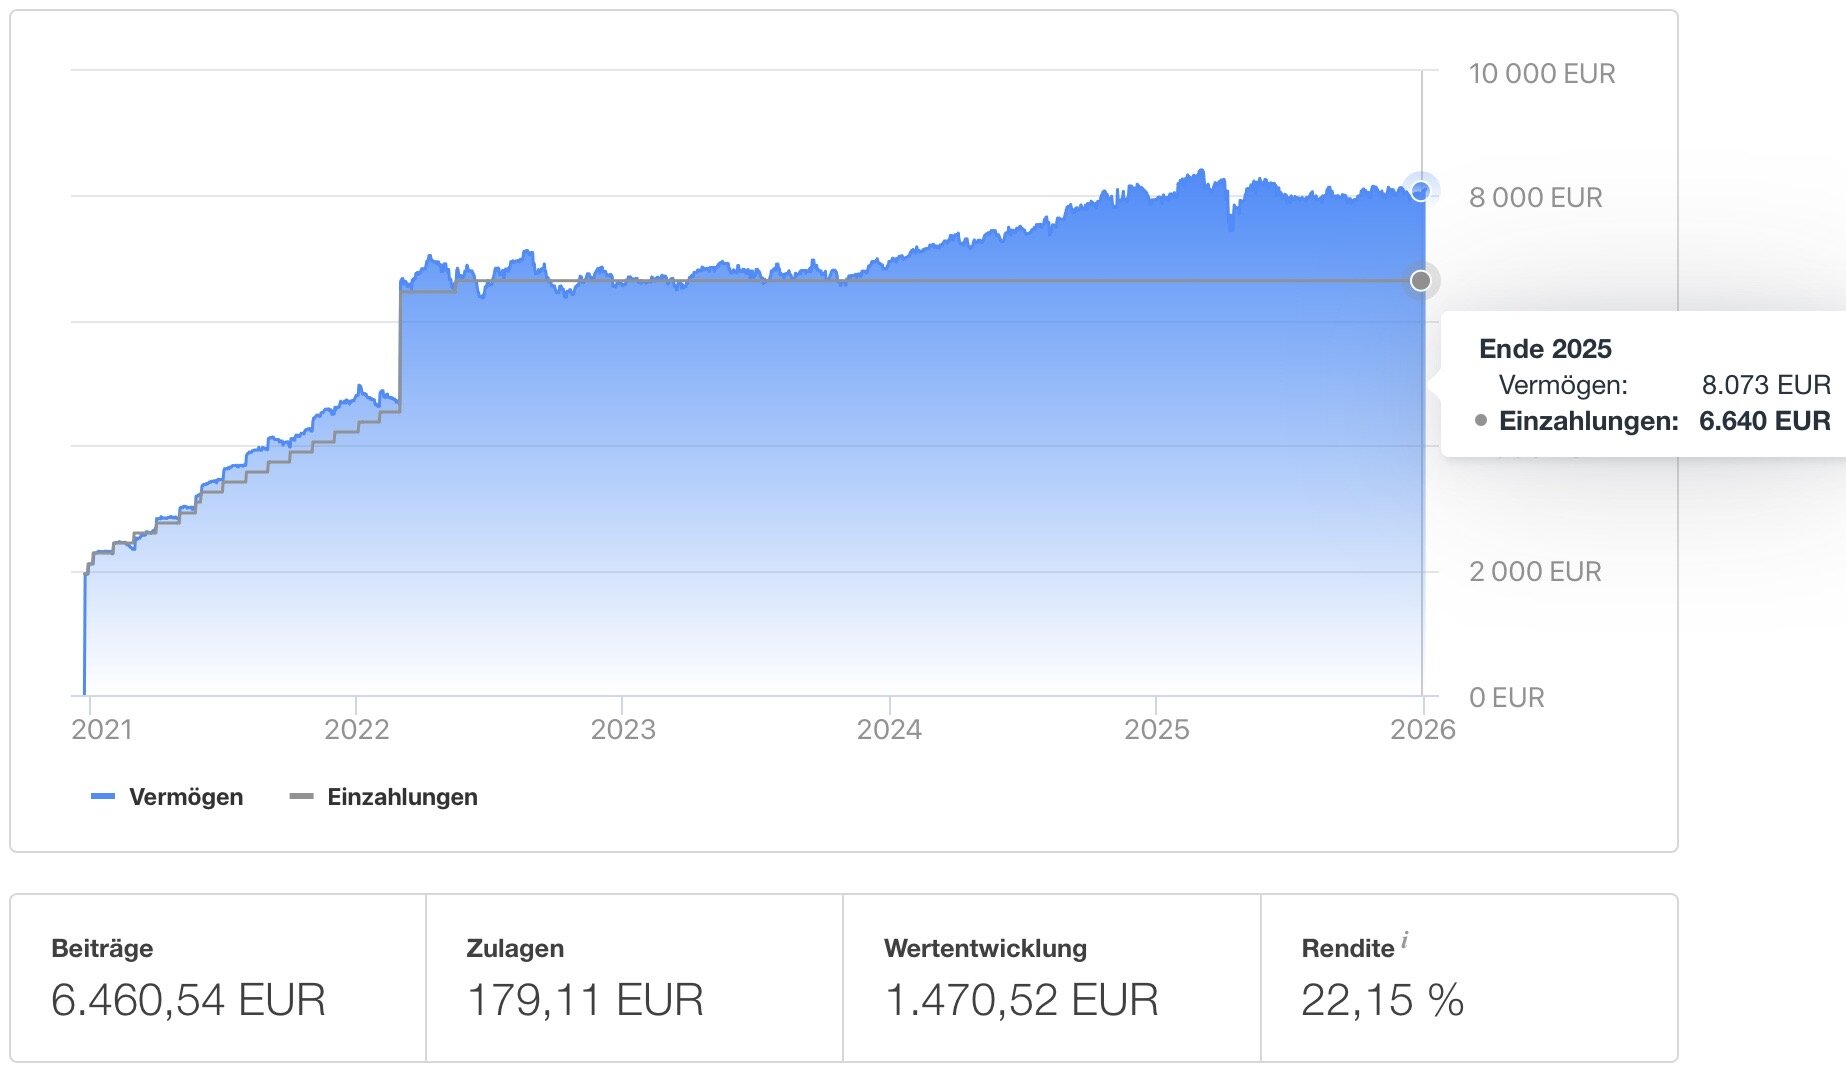Screen dimensions: 1846x1079
Task: Click the 2025 label on the time axis
Action: tap(1156, 729)
